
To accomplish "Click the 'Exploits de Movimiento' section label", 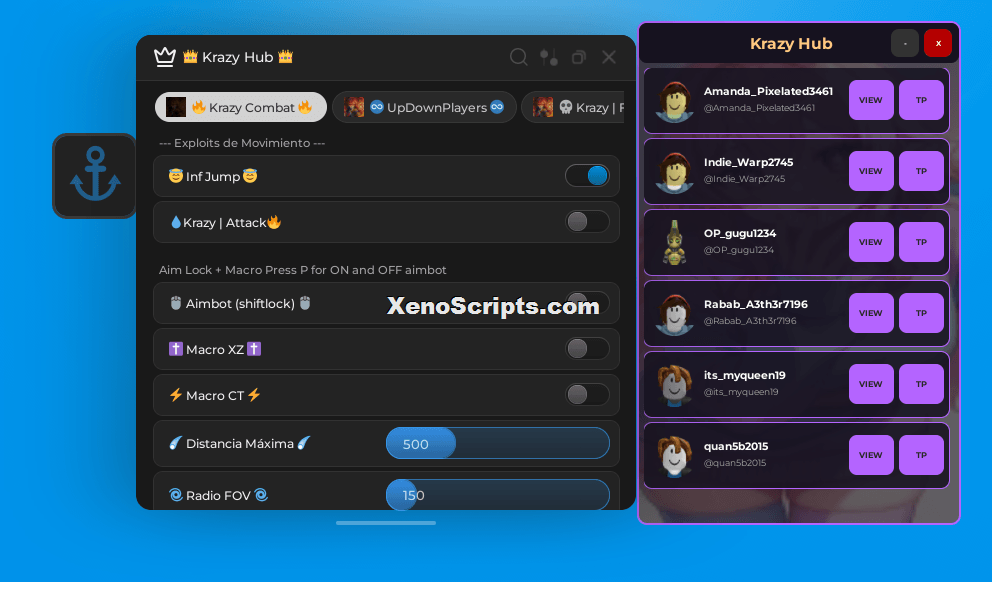I will 242,143.
